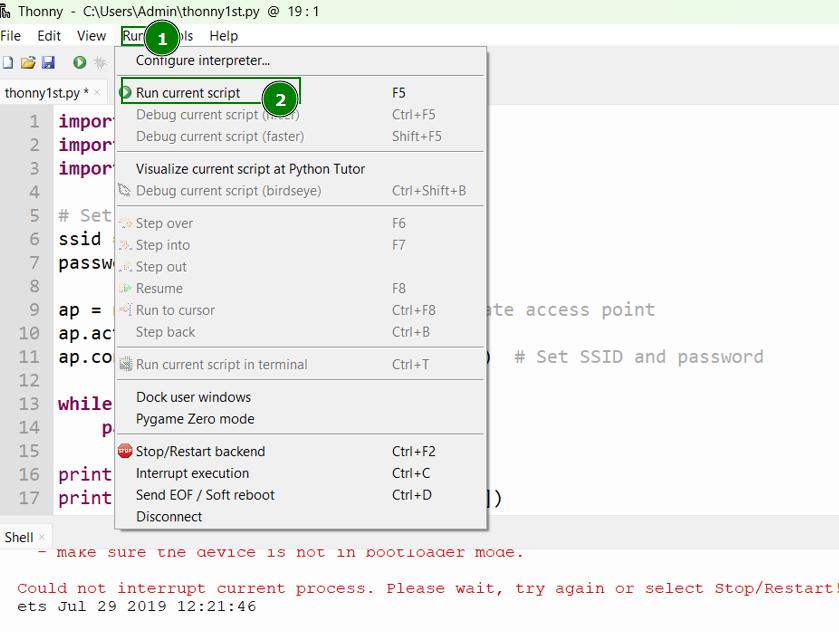Choose Step into menu entry
This screenshot has width=839, height=632.
tap(301, 245)
